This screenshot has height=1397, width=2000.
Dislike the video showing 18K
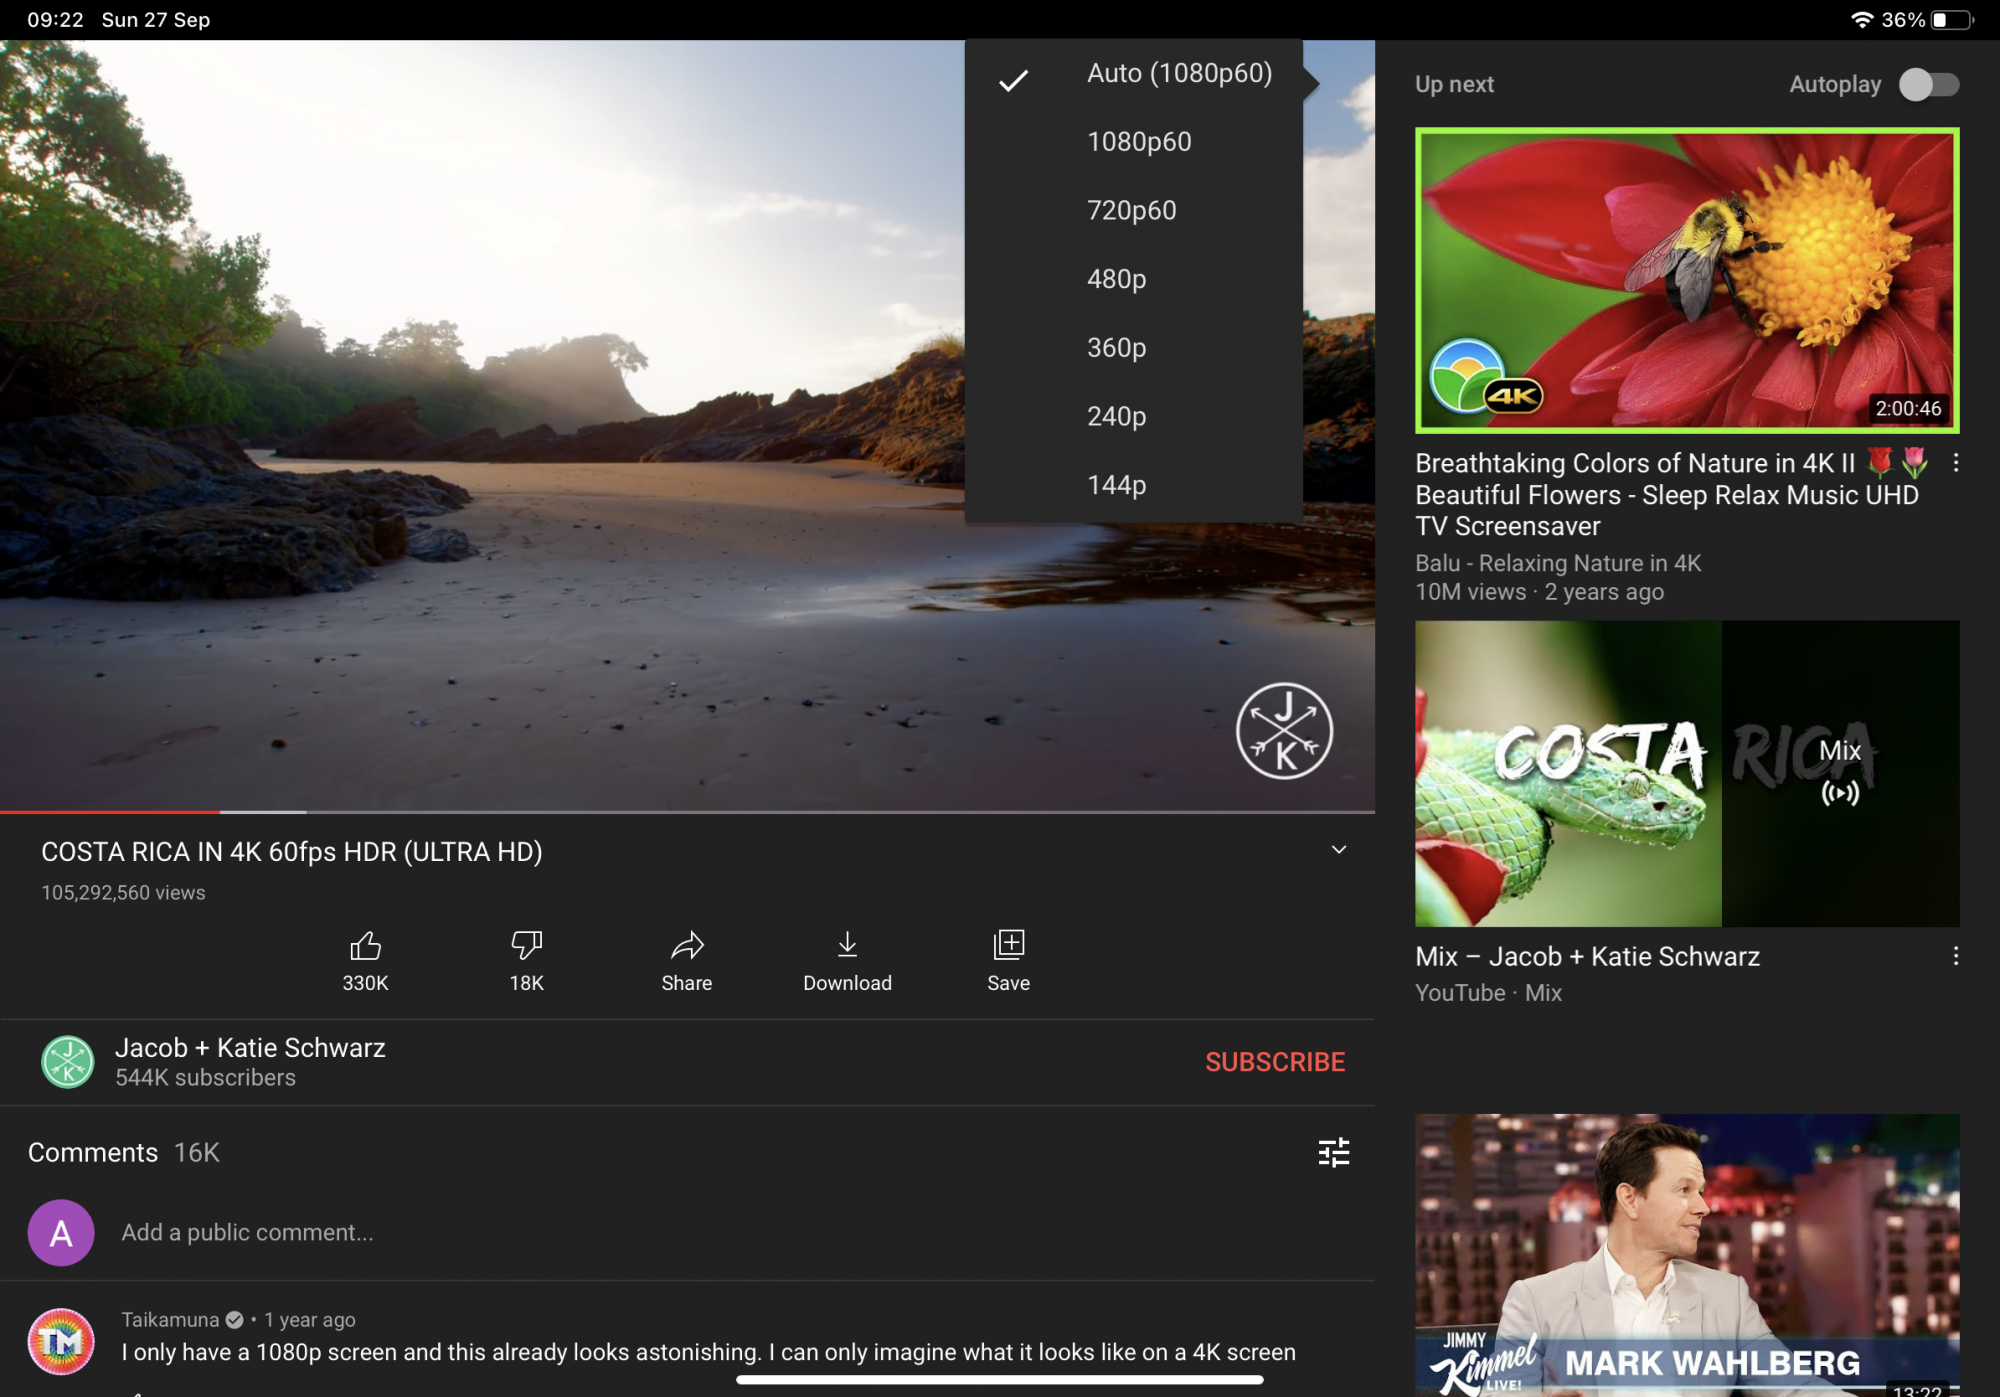(x=526, y=961)
